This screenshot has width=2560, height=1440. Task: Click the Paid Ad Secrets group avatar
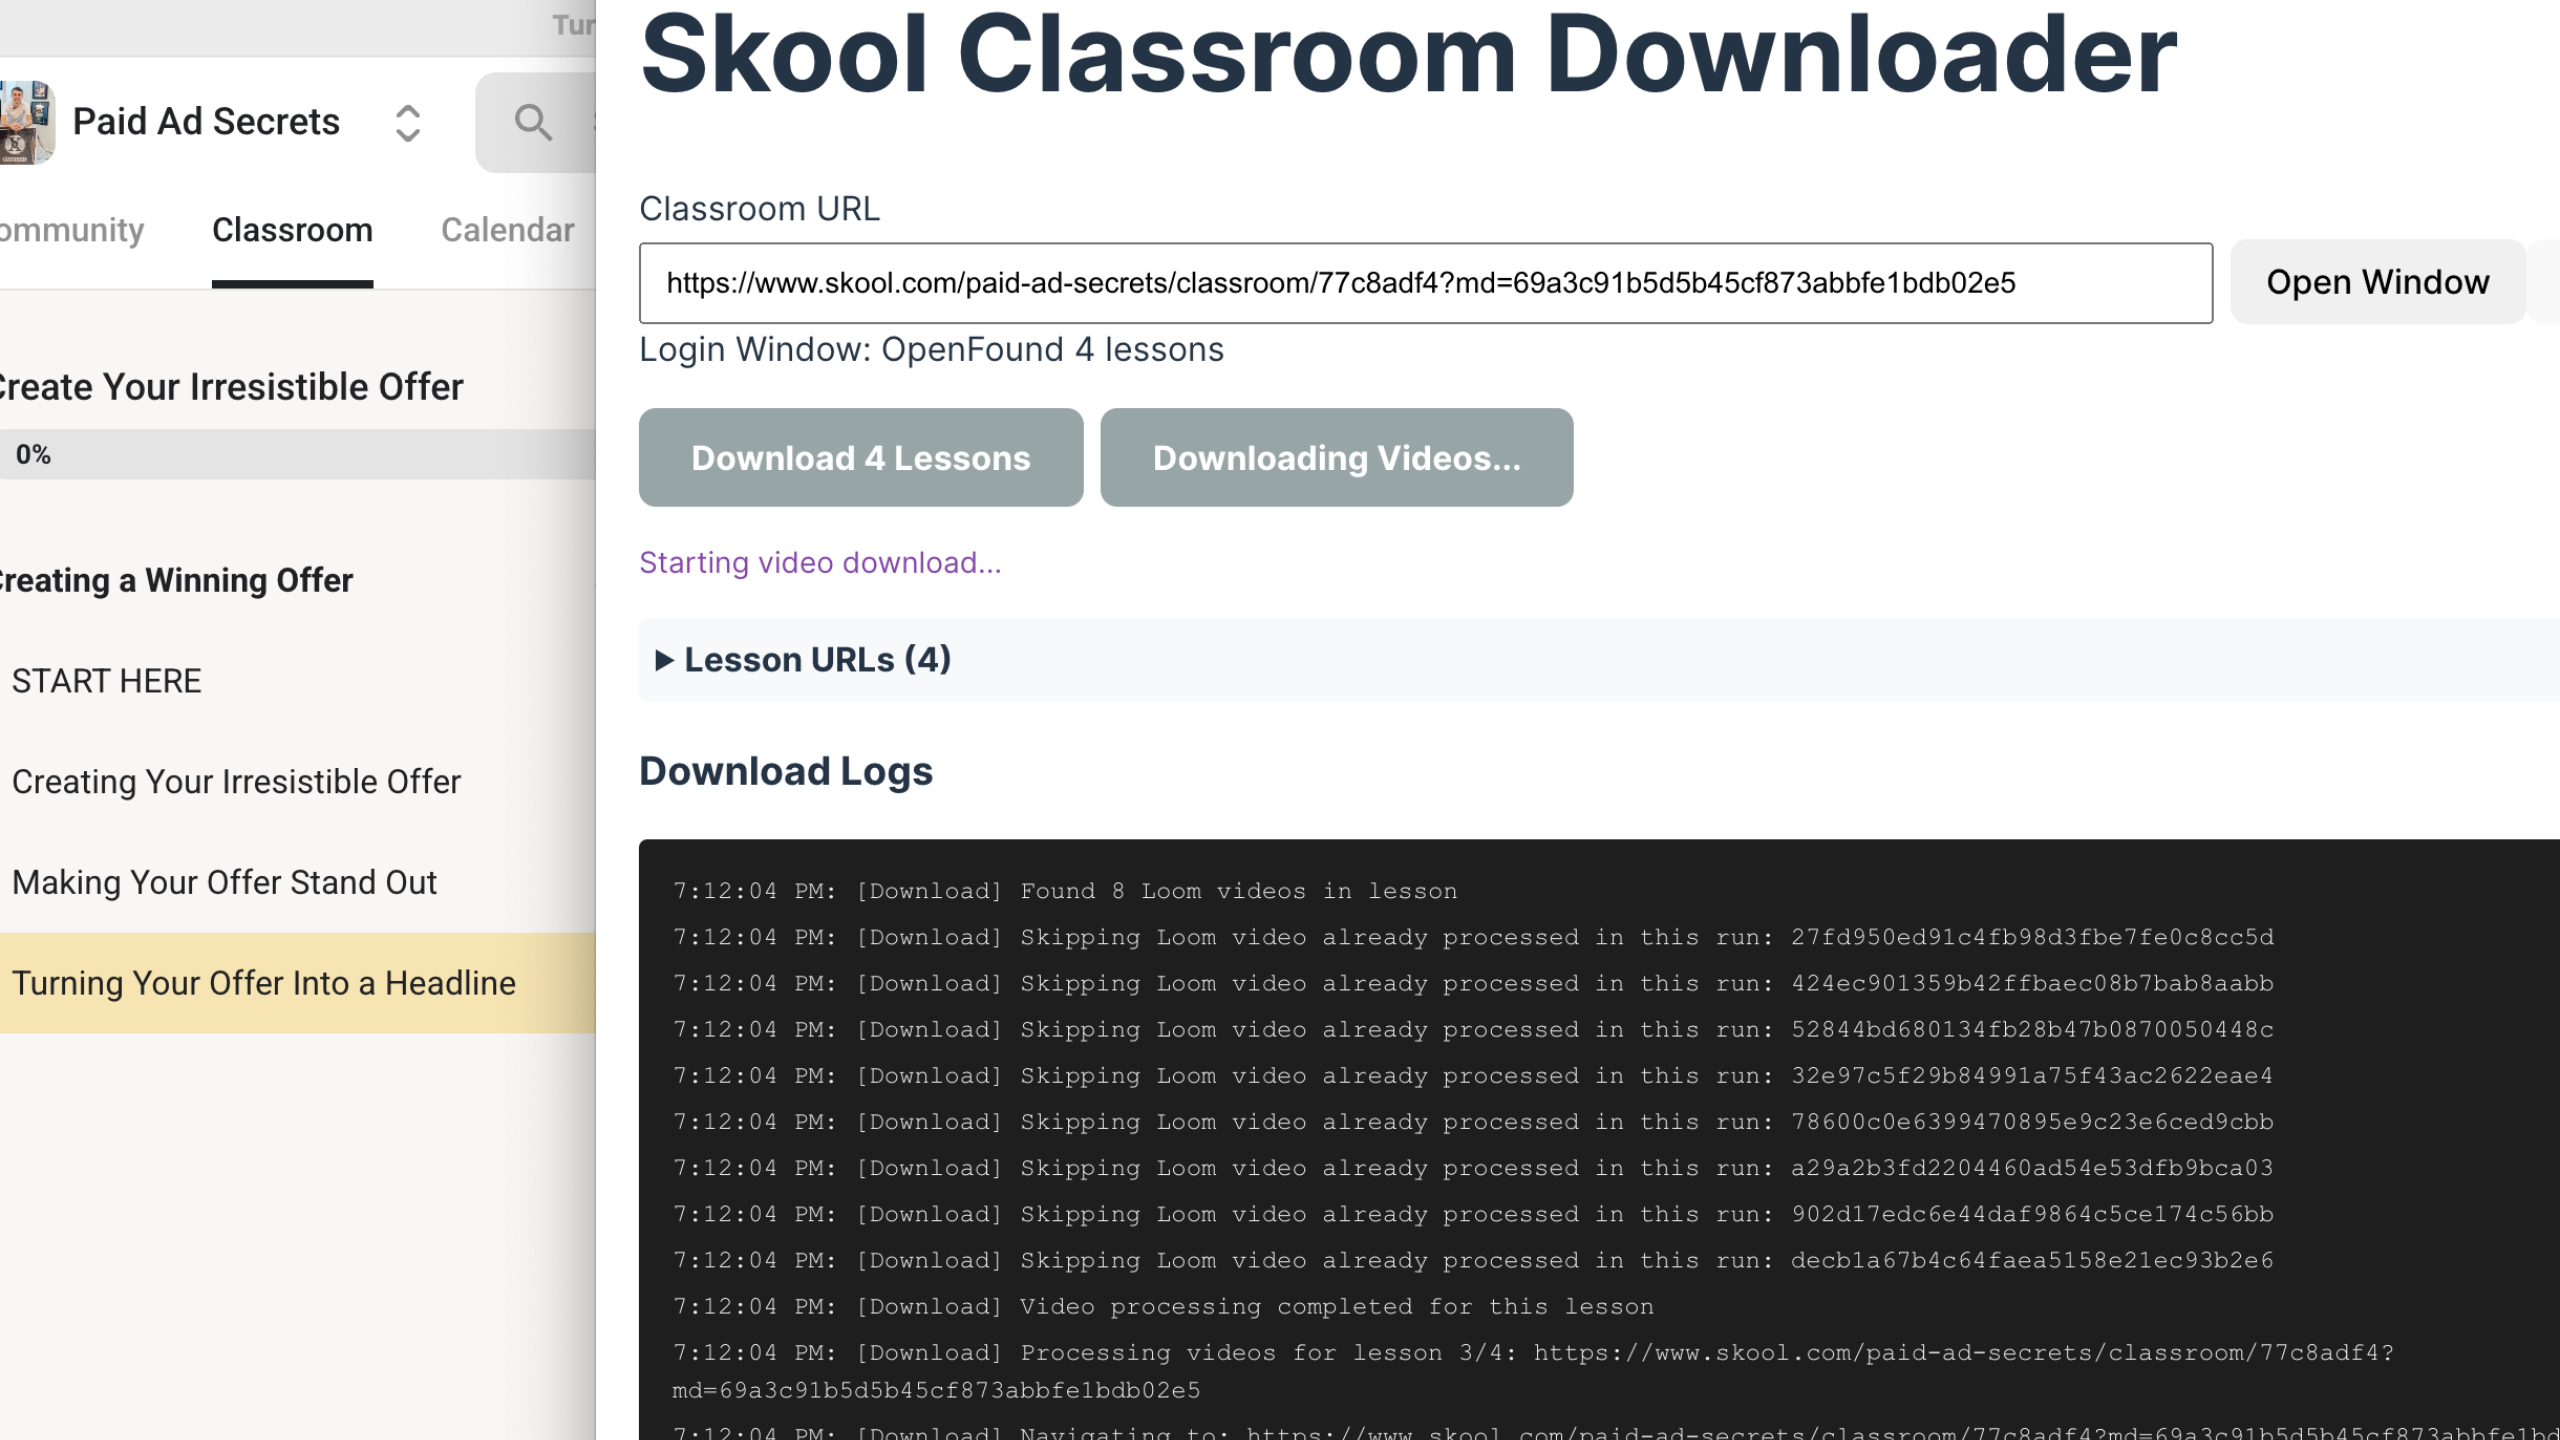(x=27, y=122)
